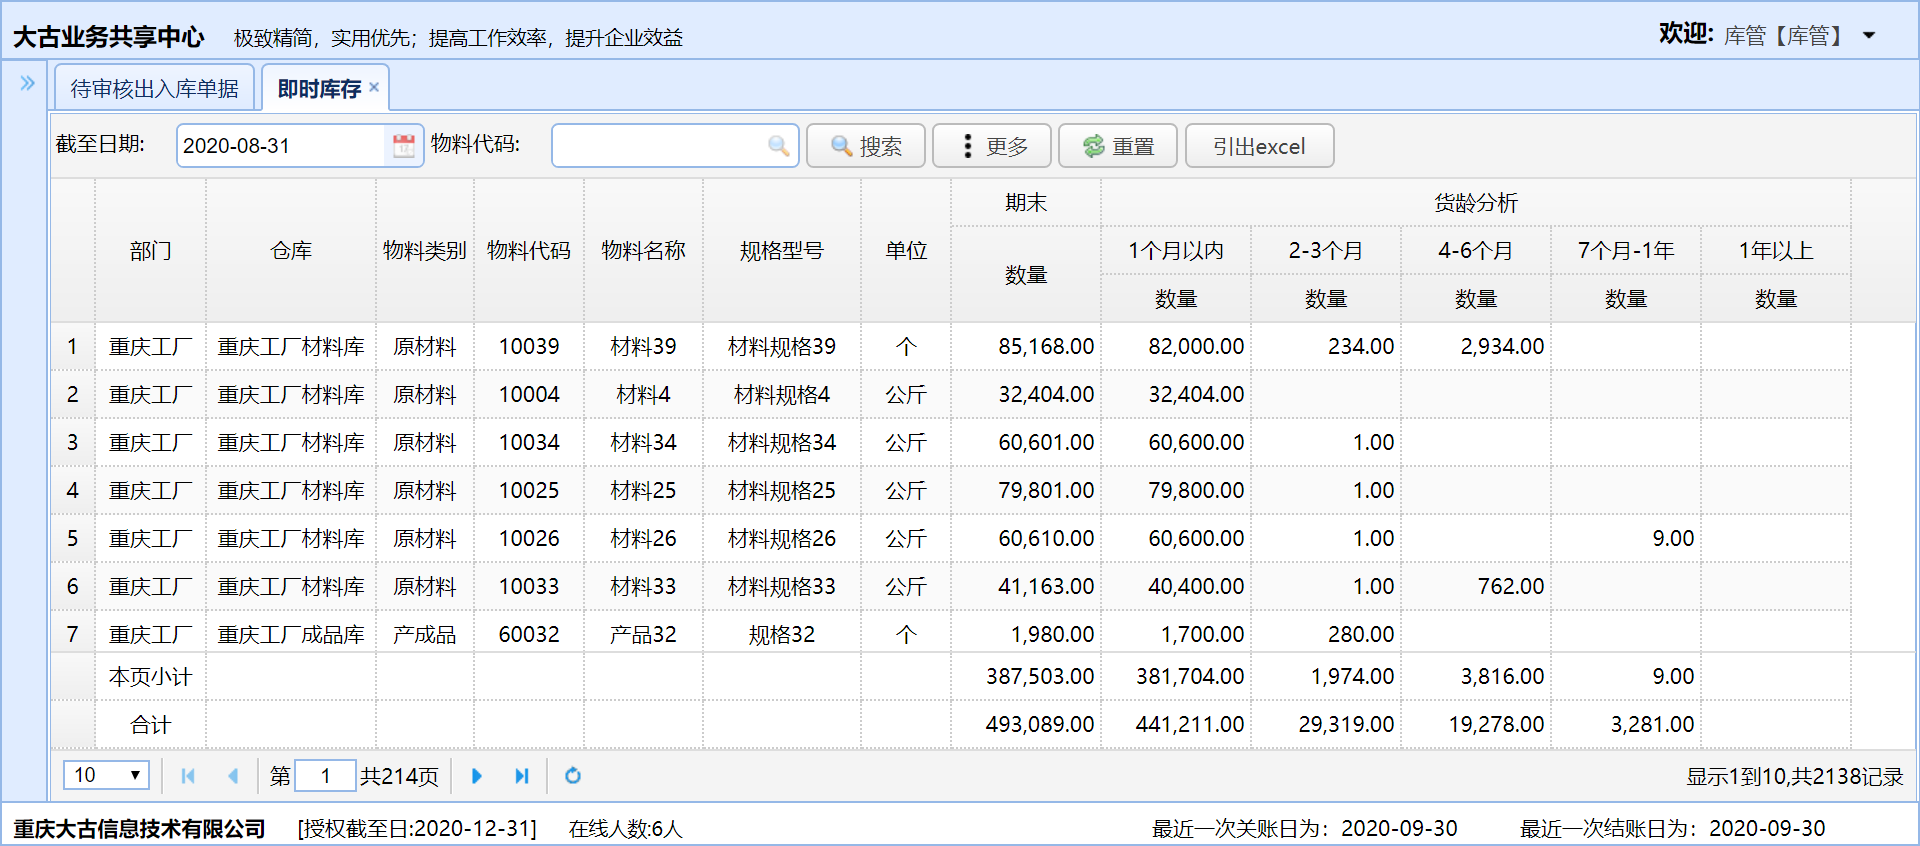The image size is (1920, 846).
Task: Go to the previous page arrow
Action: pos(233,776)
